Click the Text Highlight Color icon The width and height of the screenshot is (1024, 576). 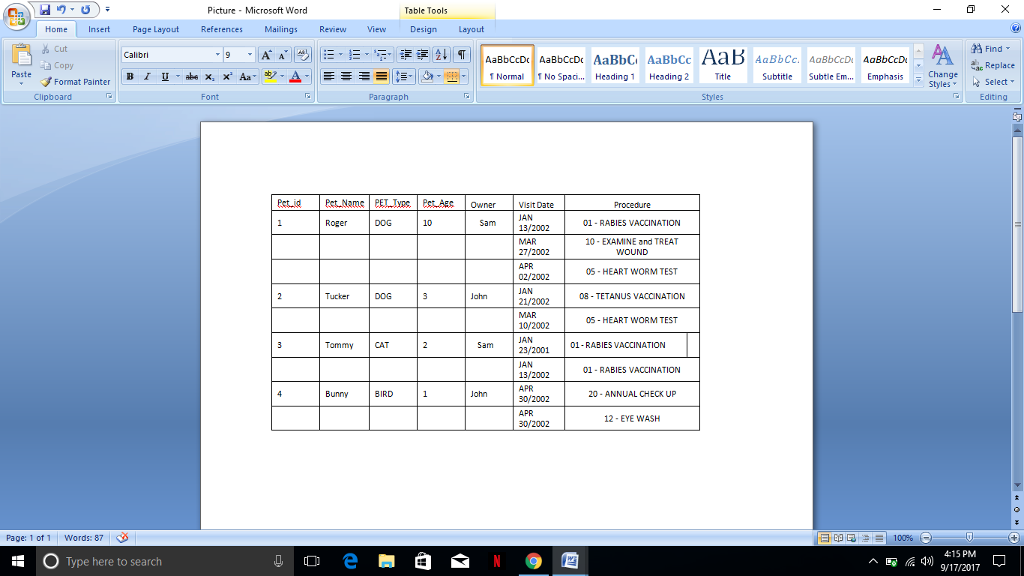coord(269,77)
